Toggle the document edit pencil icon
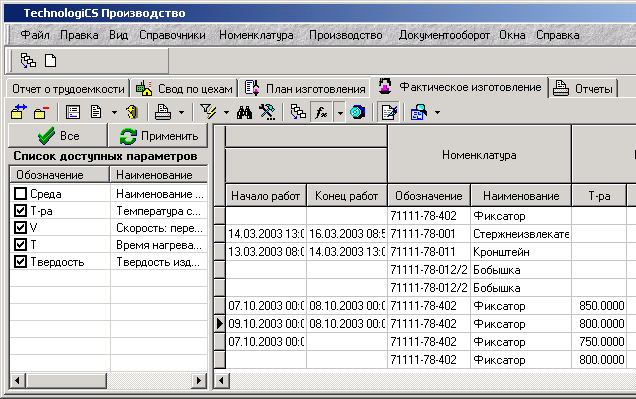The height and width of the screenshot is (399, 636). [389, 112]
